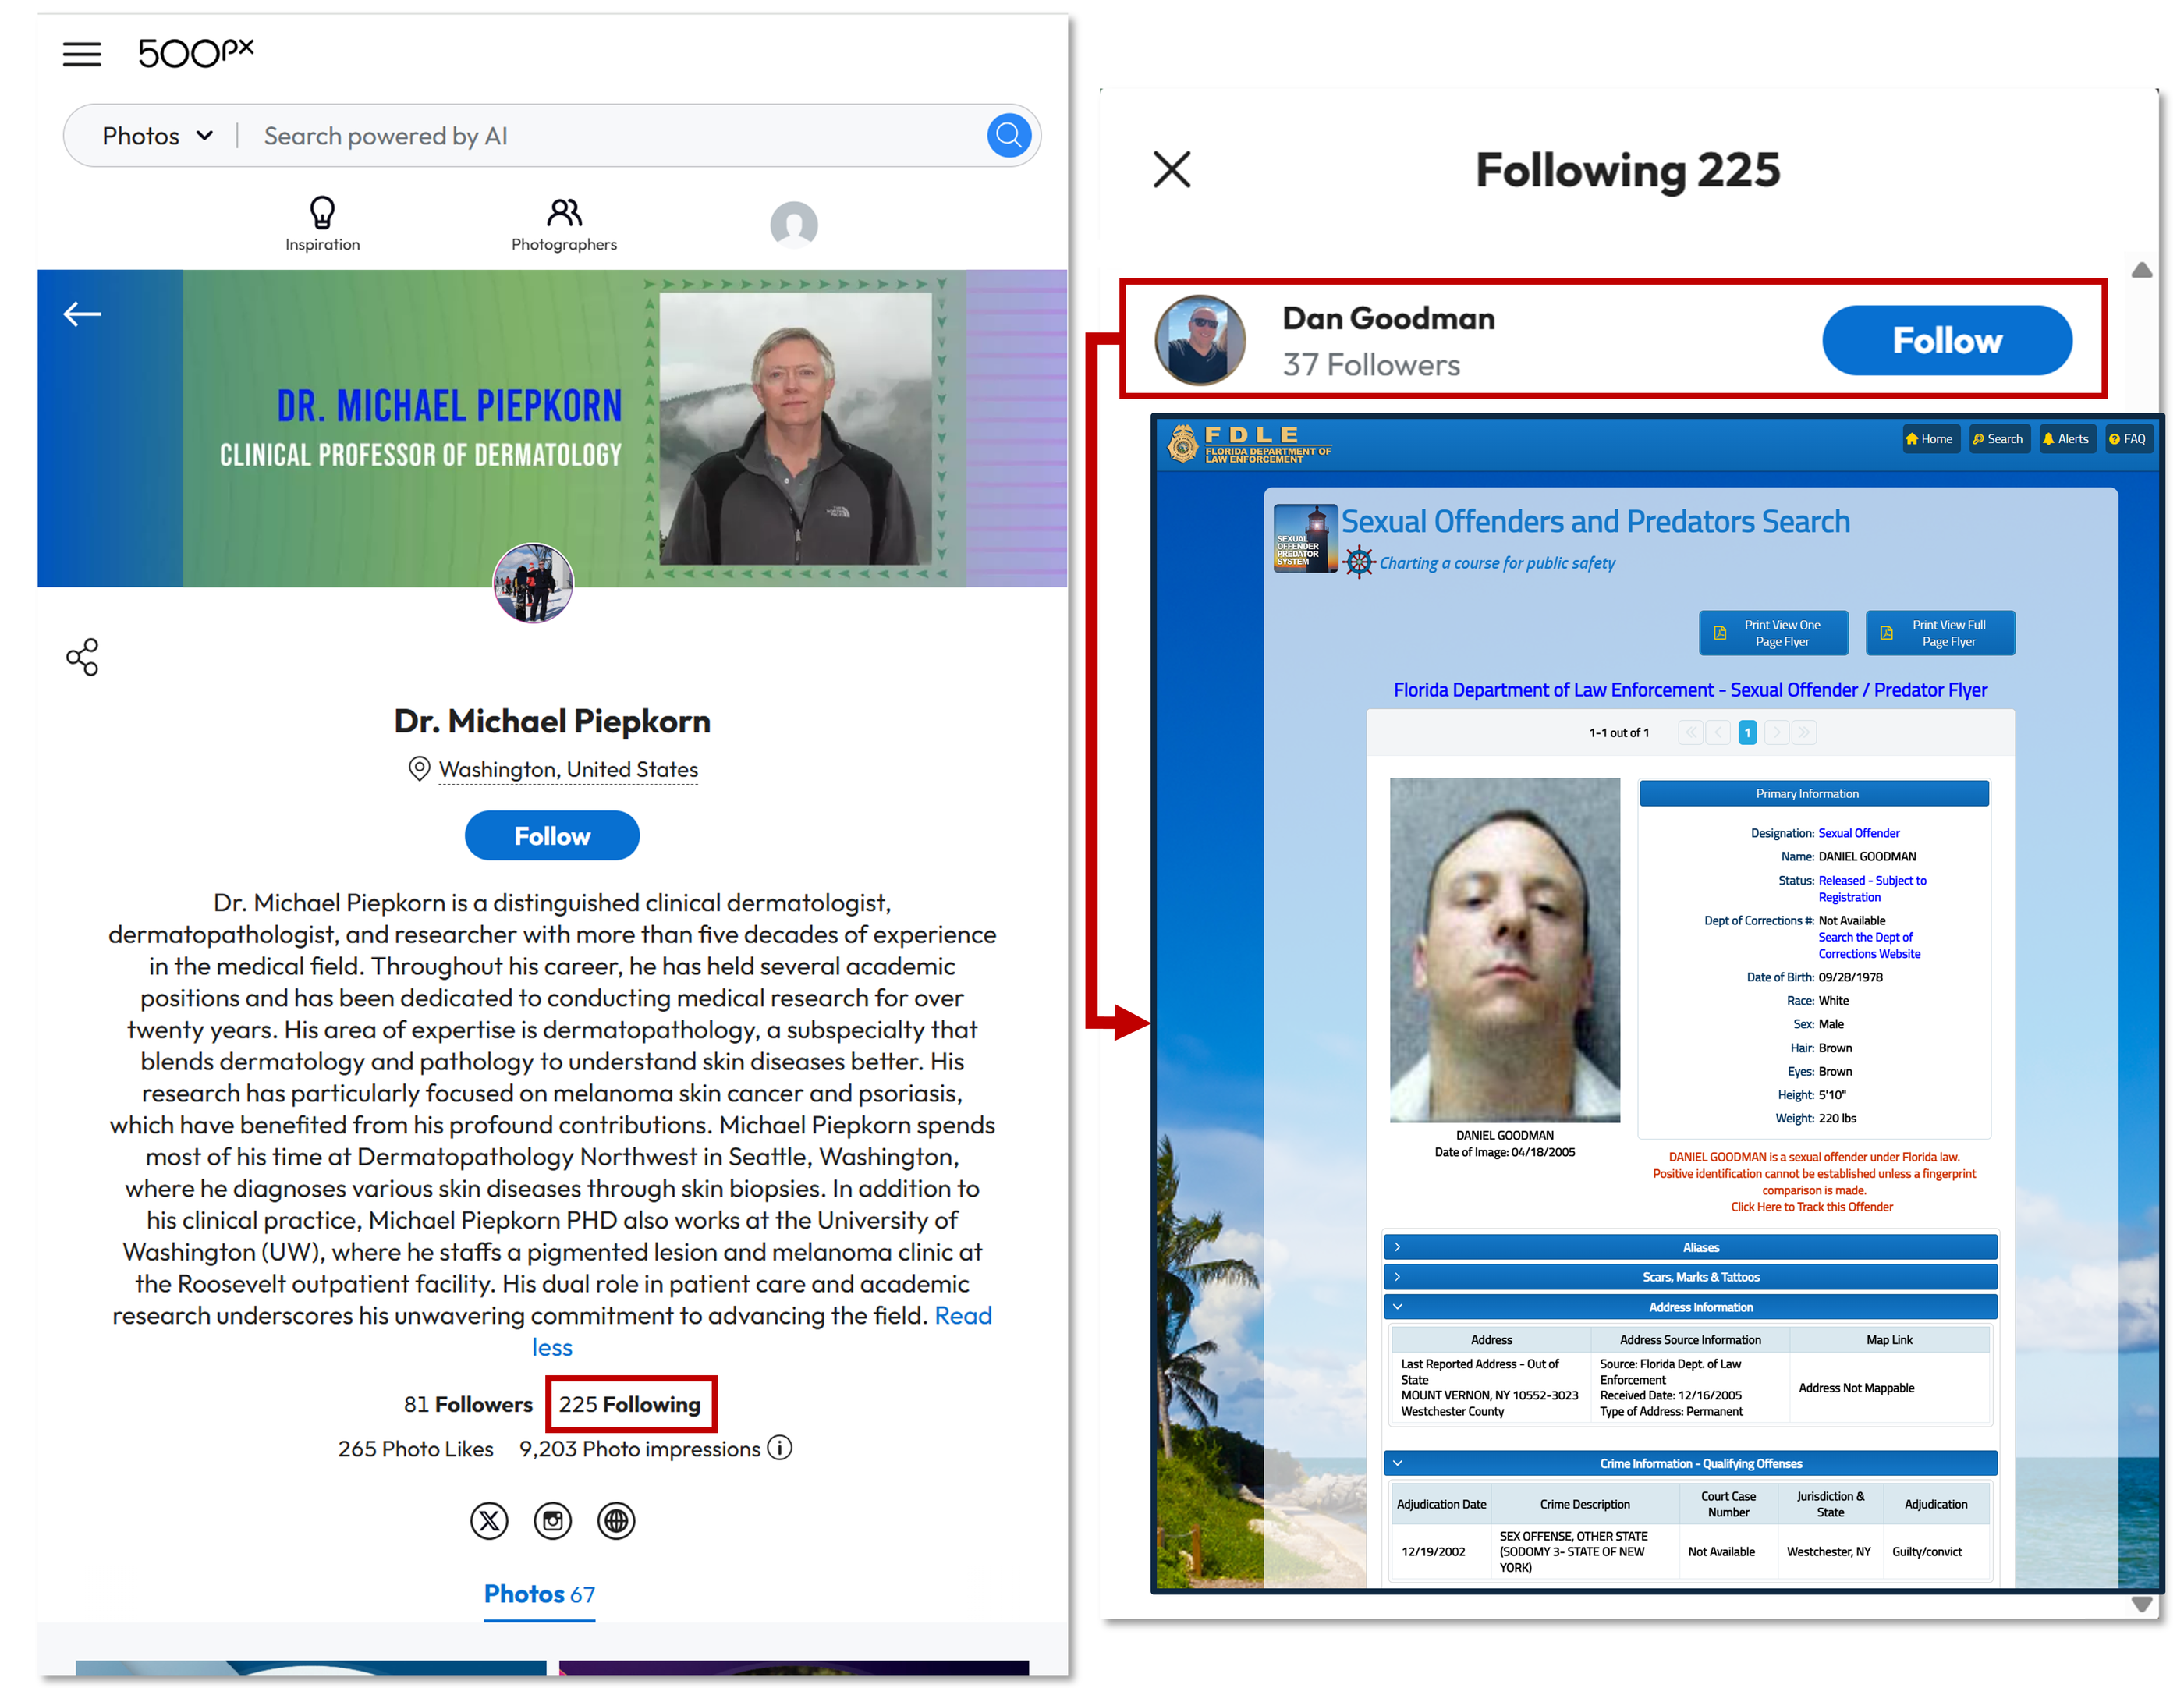Click the blue search magnifier button
The image size is (2184, 1688).
tap(1008, 135)
